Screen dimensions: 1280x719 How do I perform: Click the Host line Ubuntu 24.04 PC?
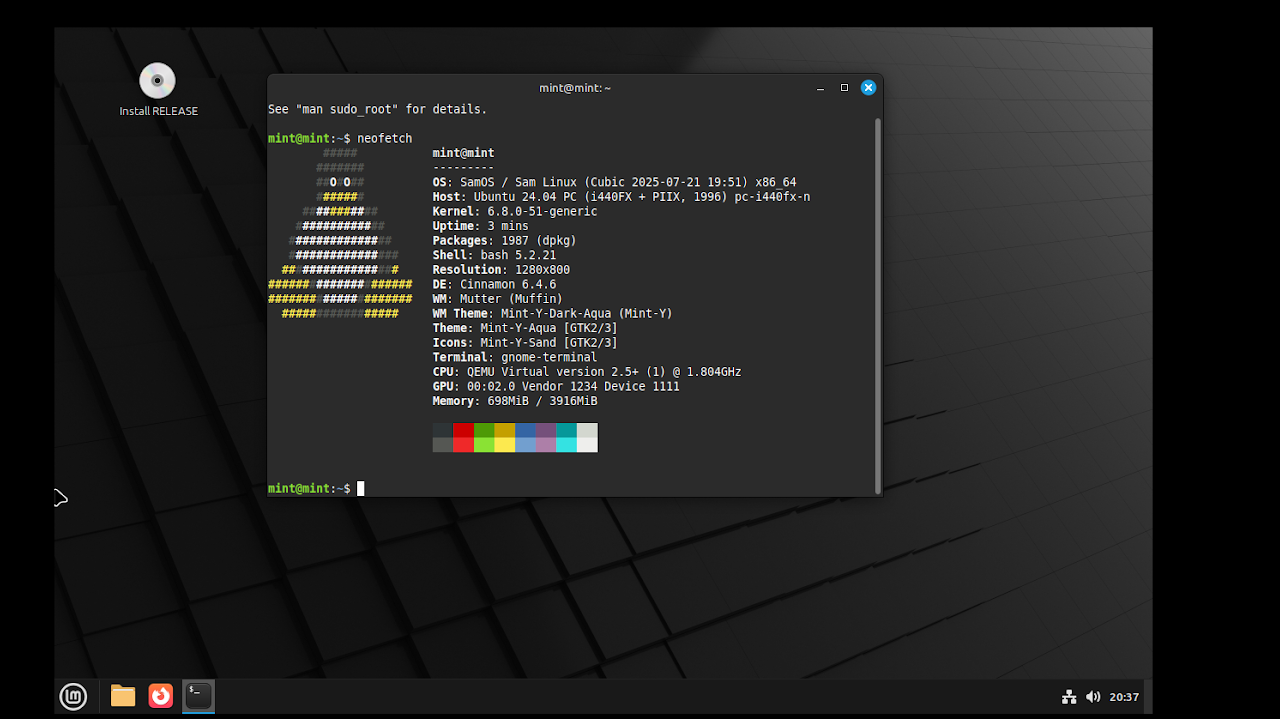[621, 197]
